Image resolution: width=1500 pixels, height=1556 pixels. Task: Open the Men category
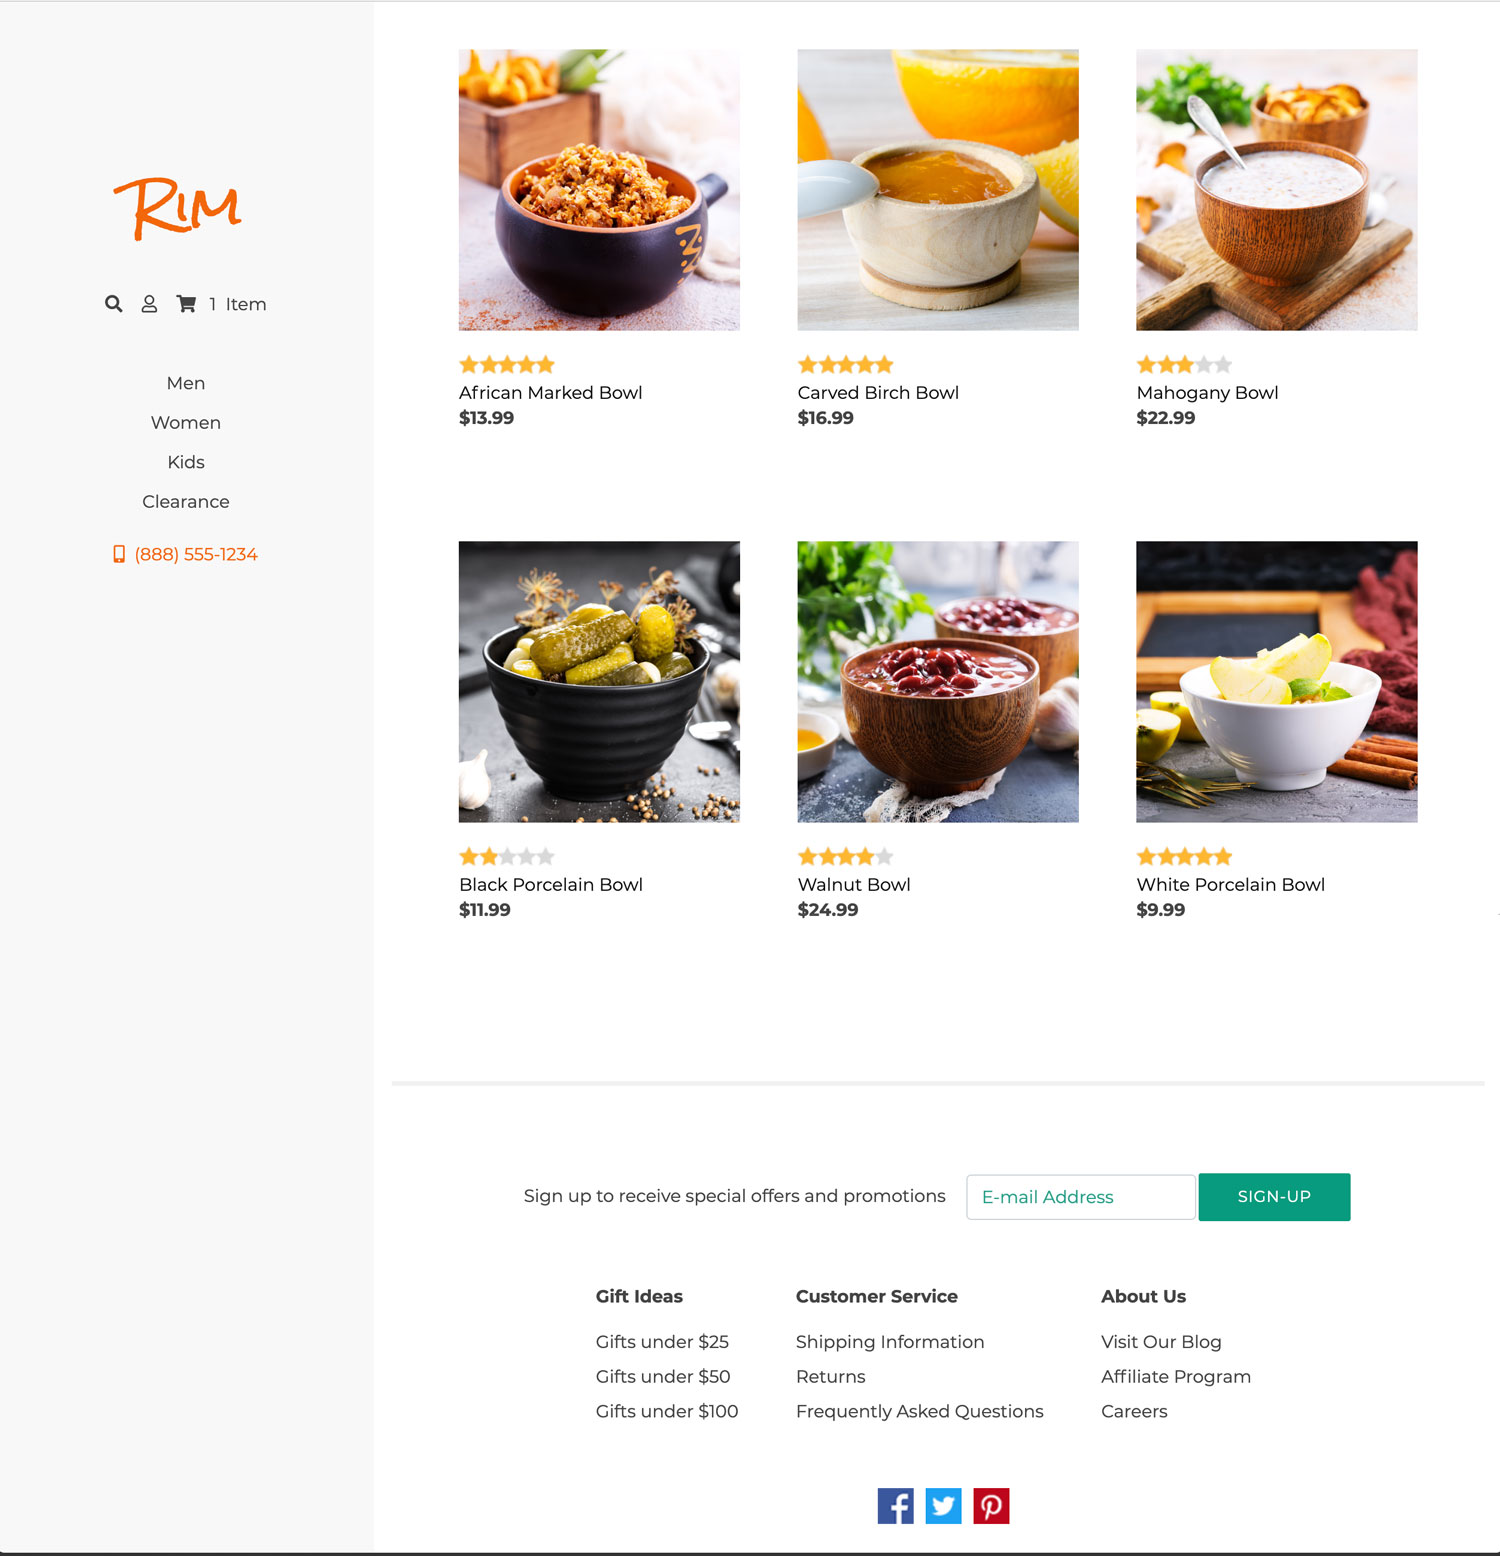click(186, 383)
